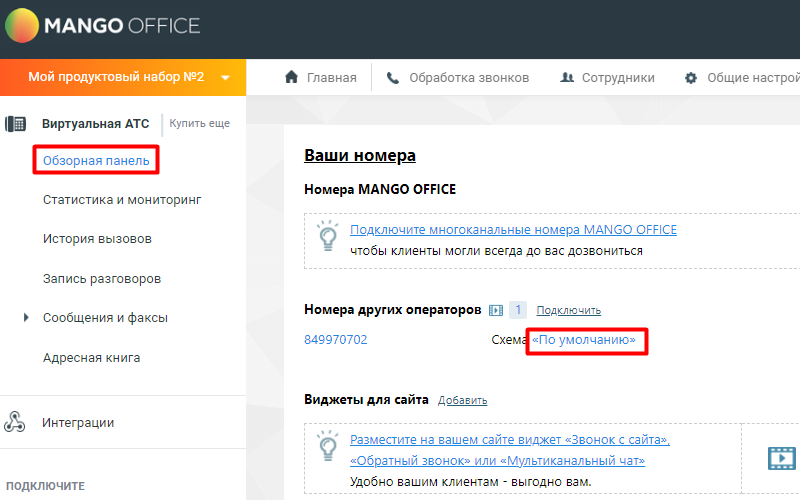
Task: Follow «Обратный звонок» или «Мультиканальный чат» link
Action: coord(497,461)
